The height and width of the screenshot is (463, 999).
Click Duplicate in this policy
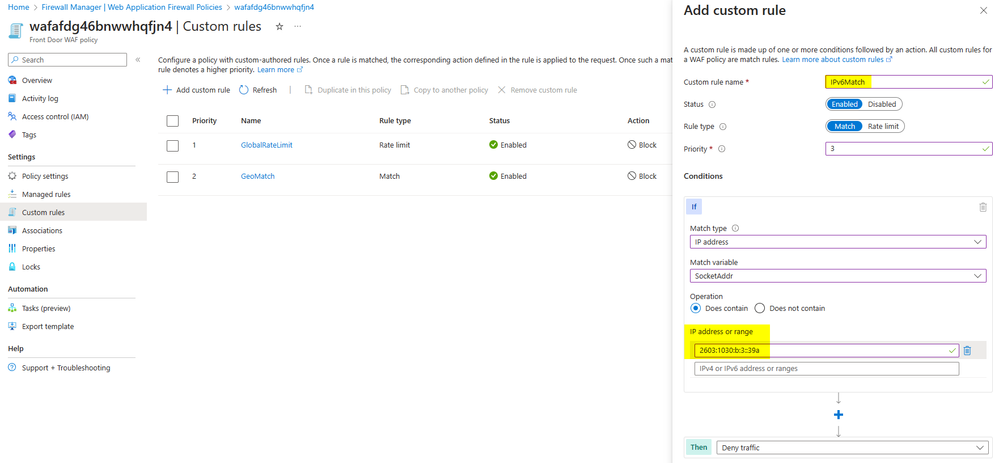click(x=347, y=90)
